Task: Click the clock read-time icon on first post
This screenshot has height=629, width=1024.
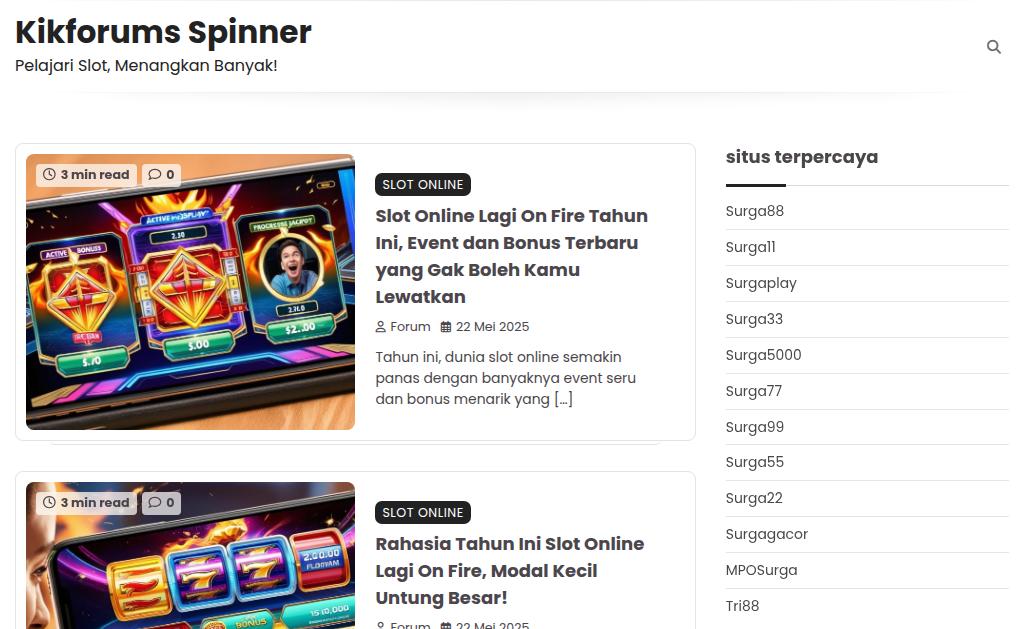Action: tap(49, 174)
